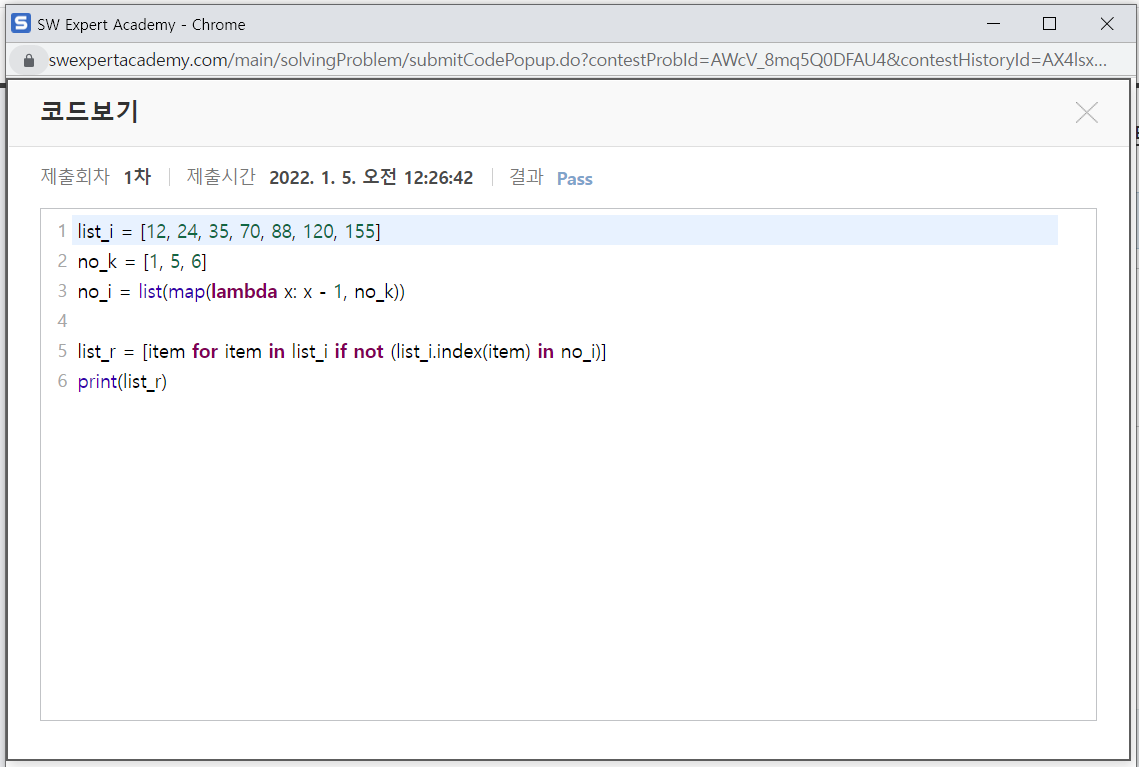Click the 코드보기 heading
The width and height of the screenshot is (1139, 767).
coord(89,111)
